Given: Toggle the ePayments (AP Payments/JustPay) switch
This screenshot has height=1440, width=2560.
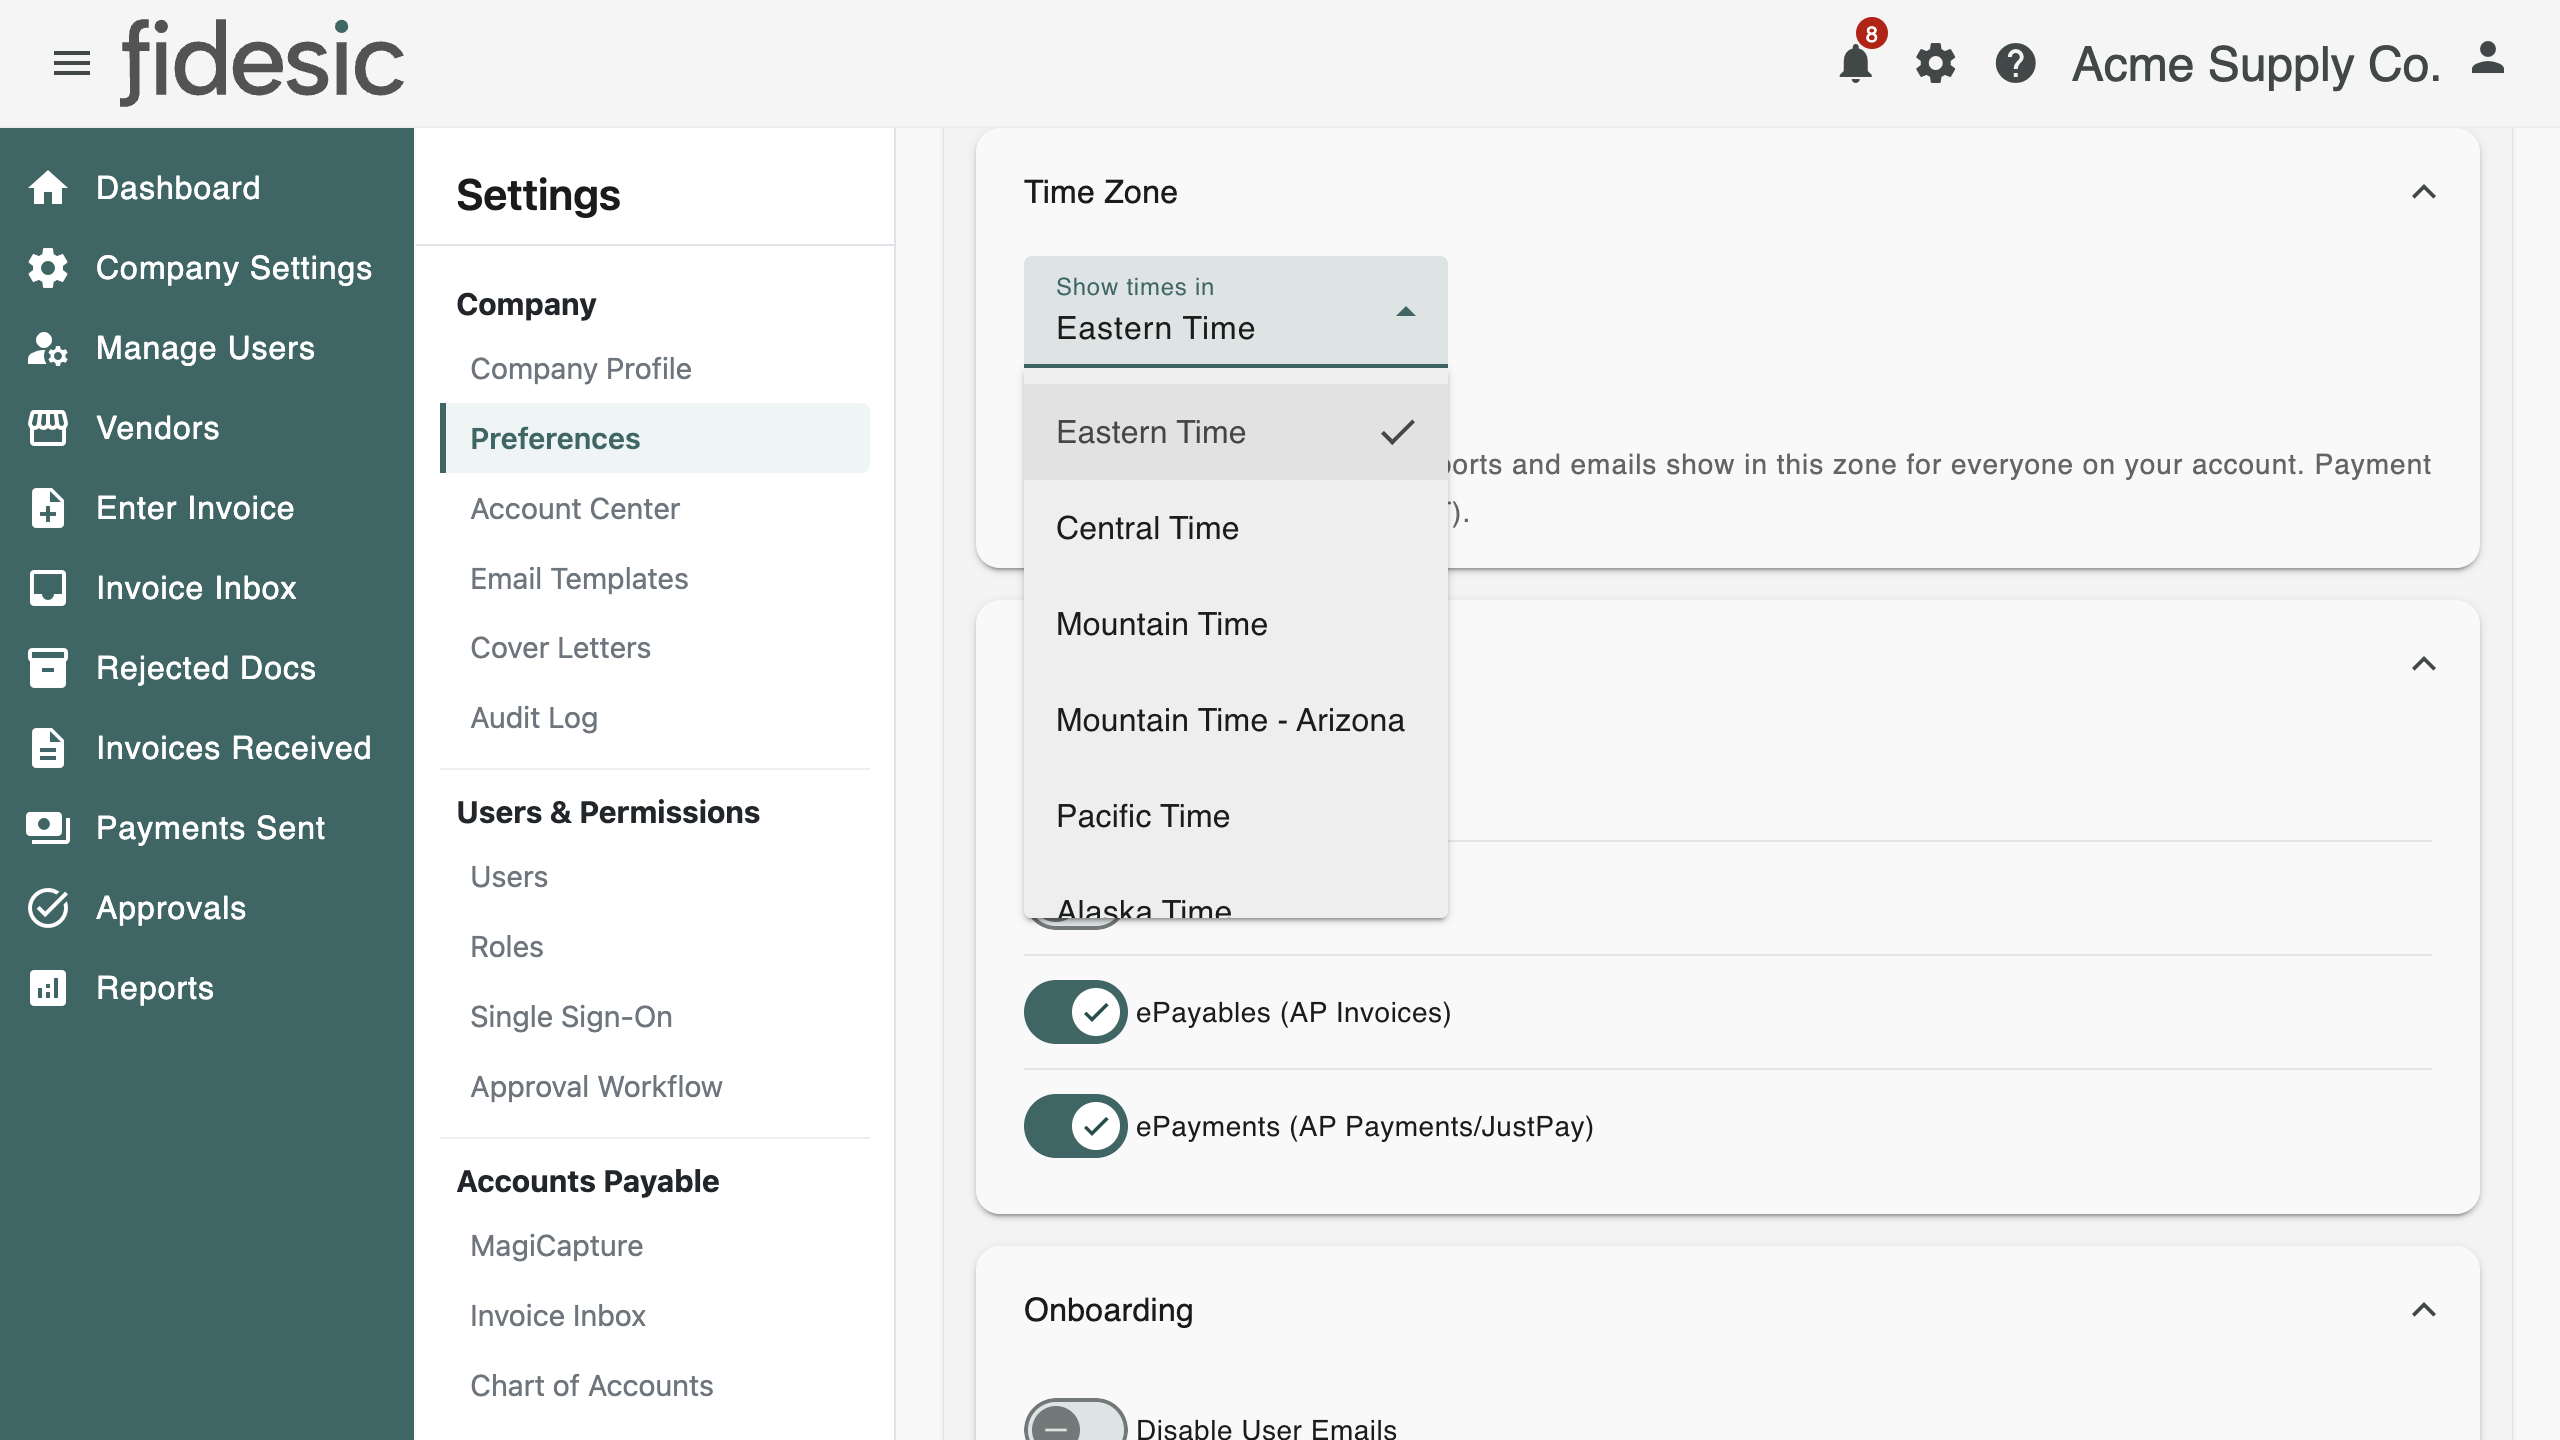Looking at the screenshot, I should (x=1075, y=1126).
